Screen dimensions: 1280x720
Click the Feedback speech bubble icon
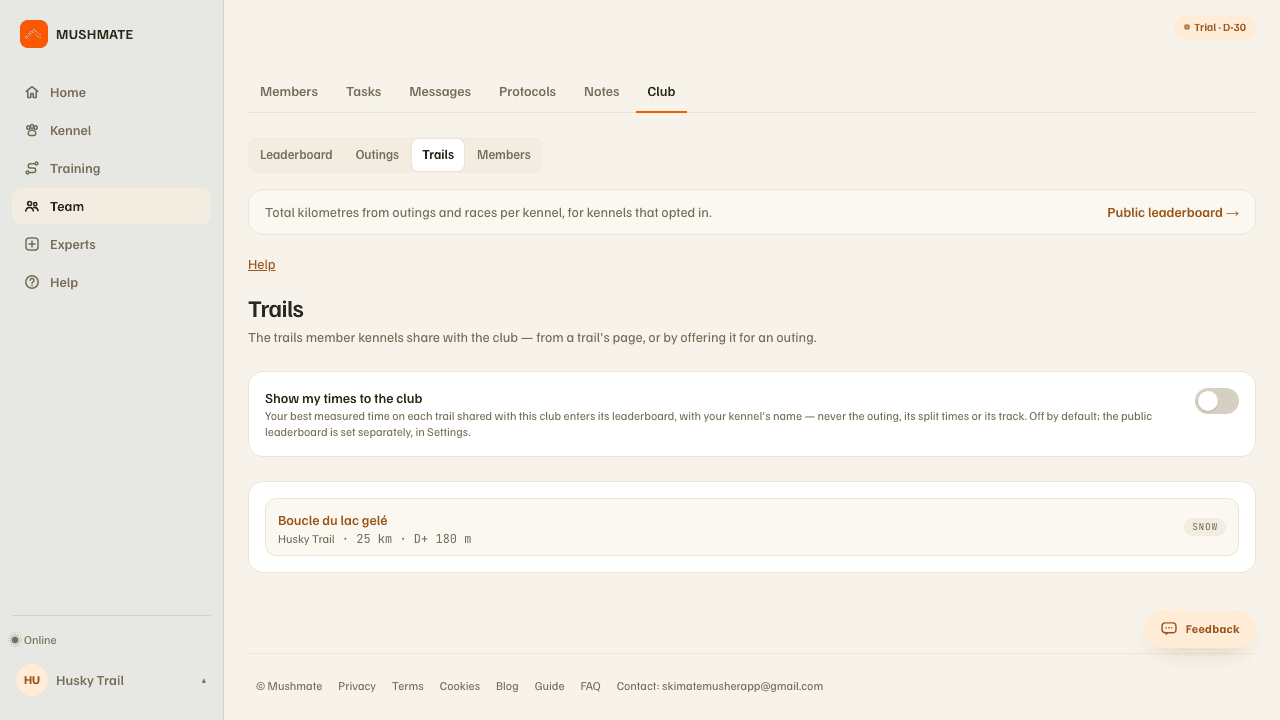click(1168, 629)
